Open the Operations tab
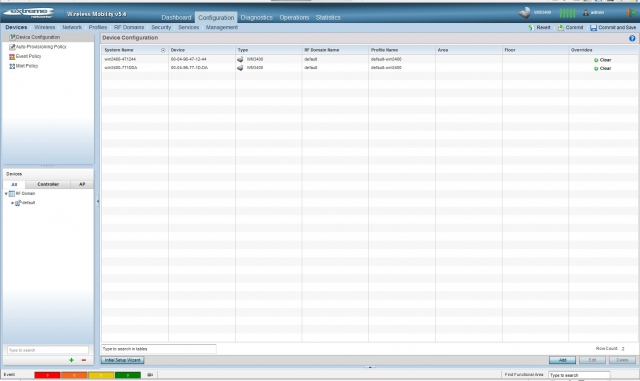This screenshot has width=640, height=381. [x=294, y=18]
